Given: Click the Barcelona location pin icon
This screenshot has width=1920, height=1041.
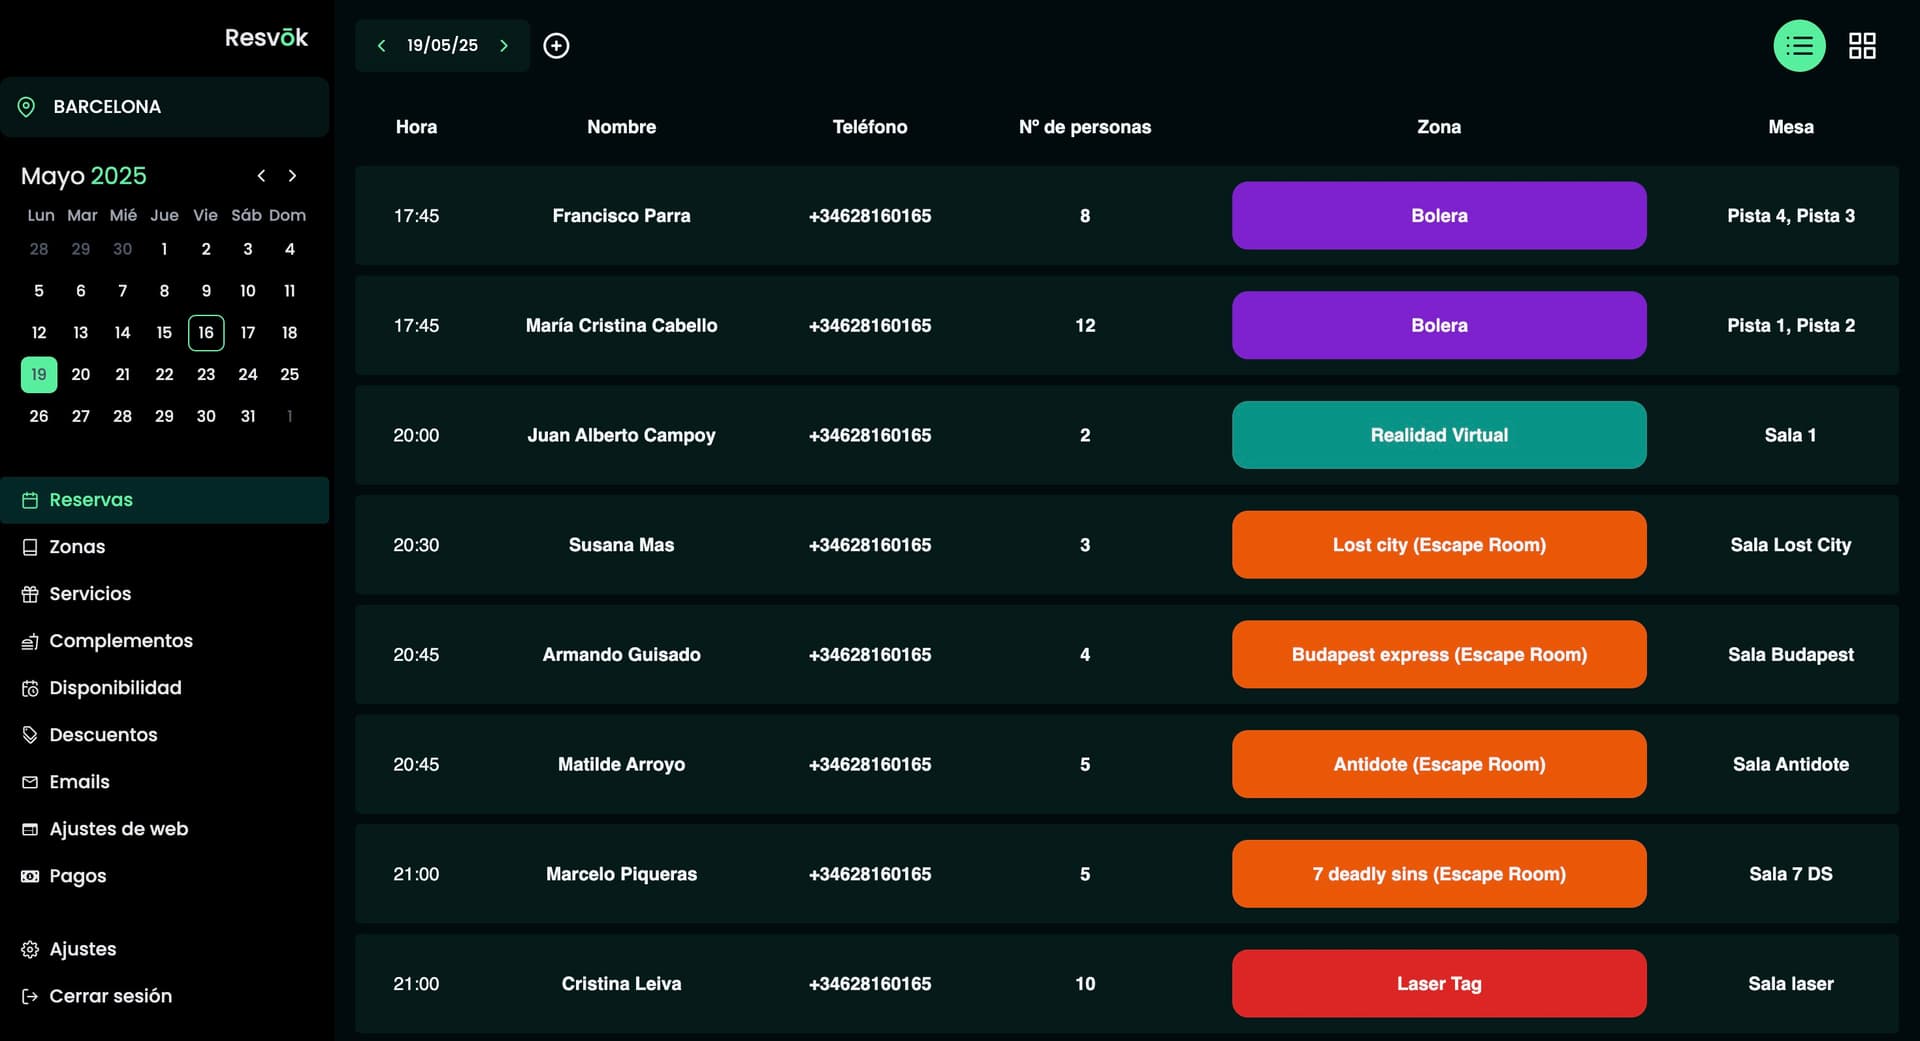Looking at the screenshot, I should (x=27, y=107).
